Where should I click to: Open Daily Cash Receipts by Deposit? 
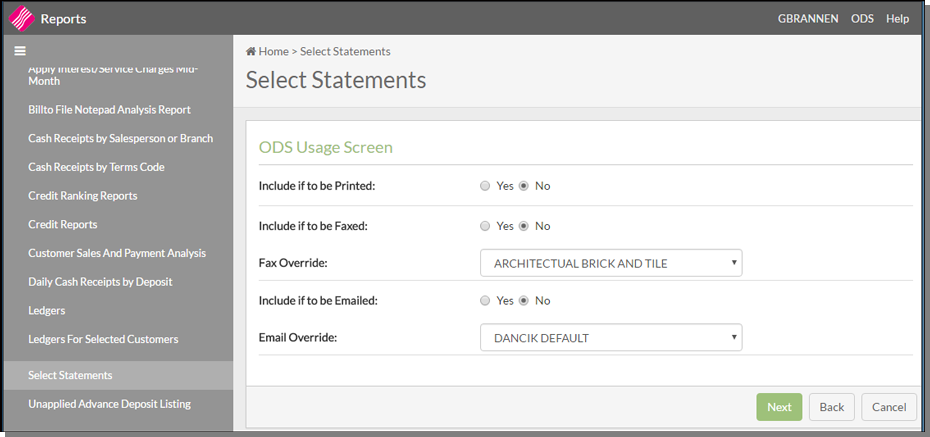click(x=100, y=282)
